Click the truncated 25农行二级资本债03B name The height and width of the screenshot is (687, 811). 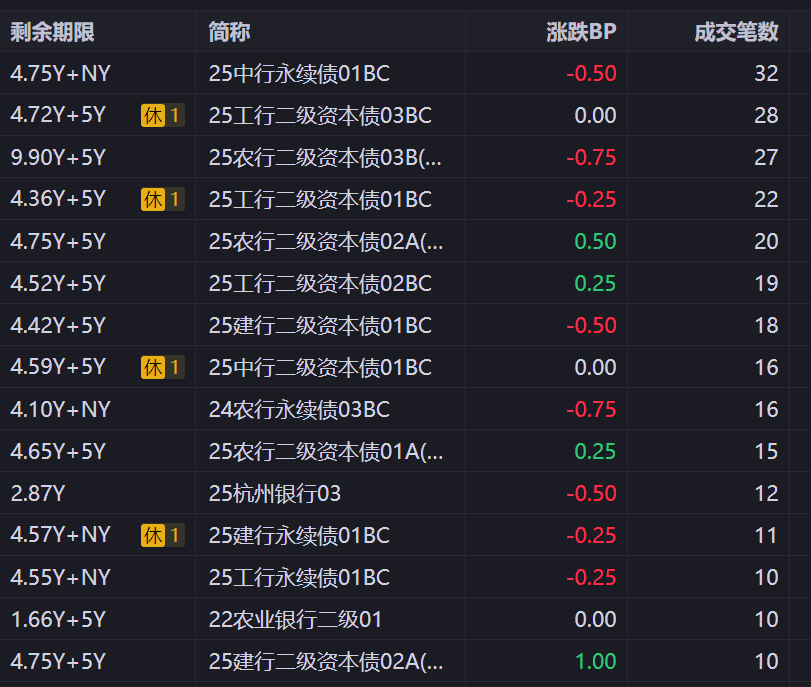325,158
